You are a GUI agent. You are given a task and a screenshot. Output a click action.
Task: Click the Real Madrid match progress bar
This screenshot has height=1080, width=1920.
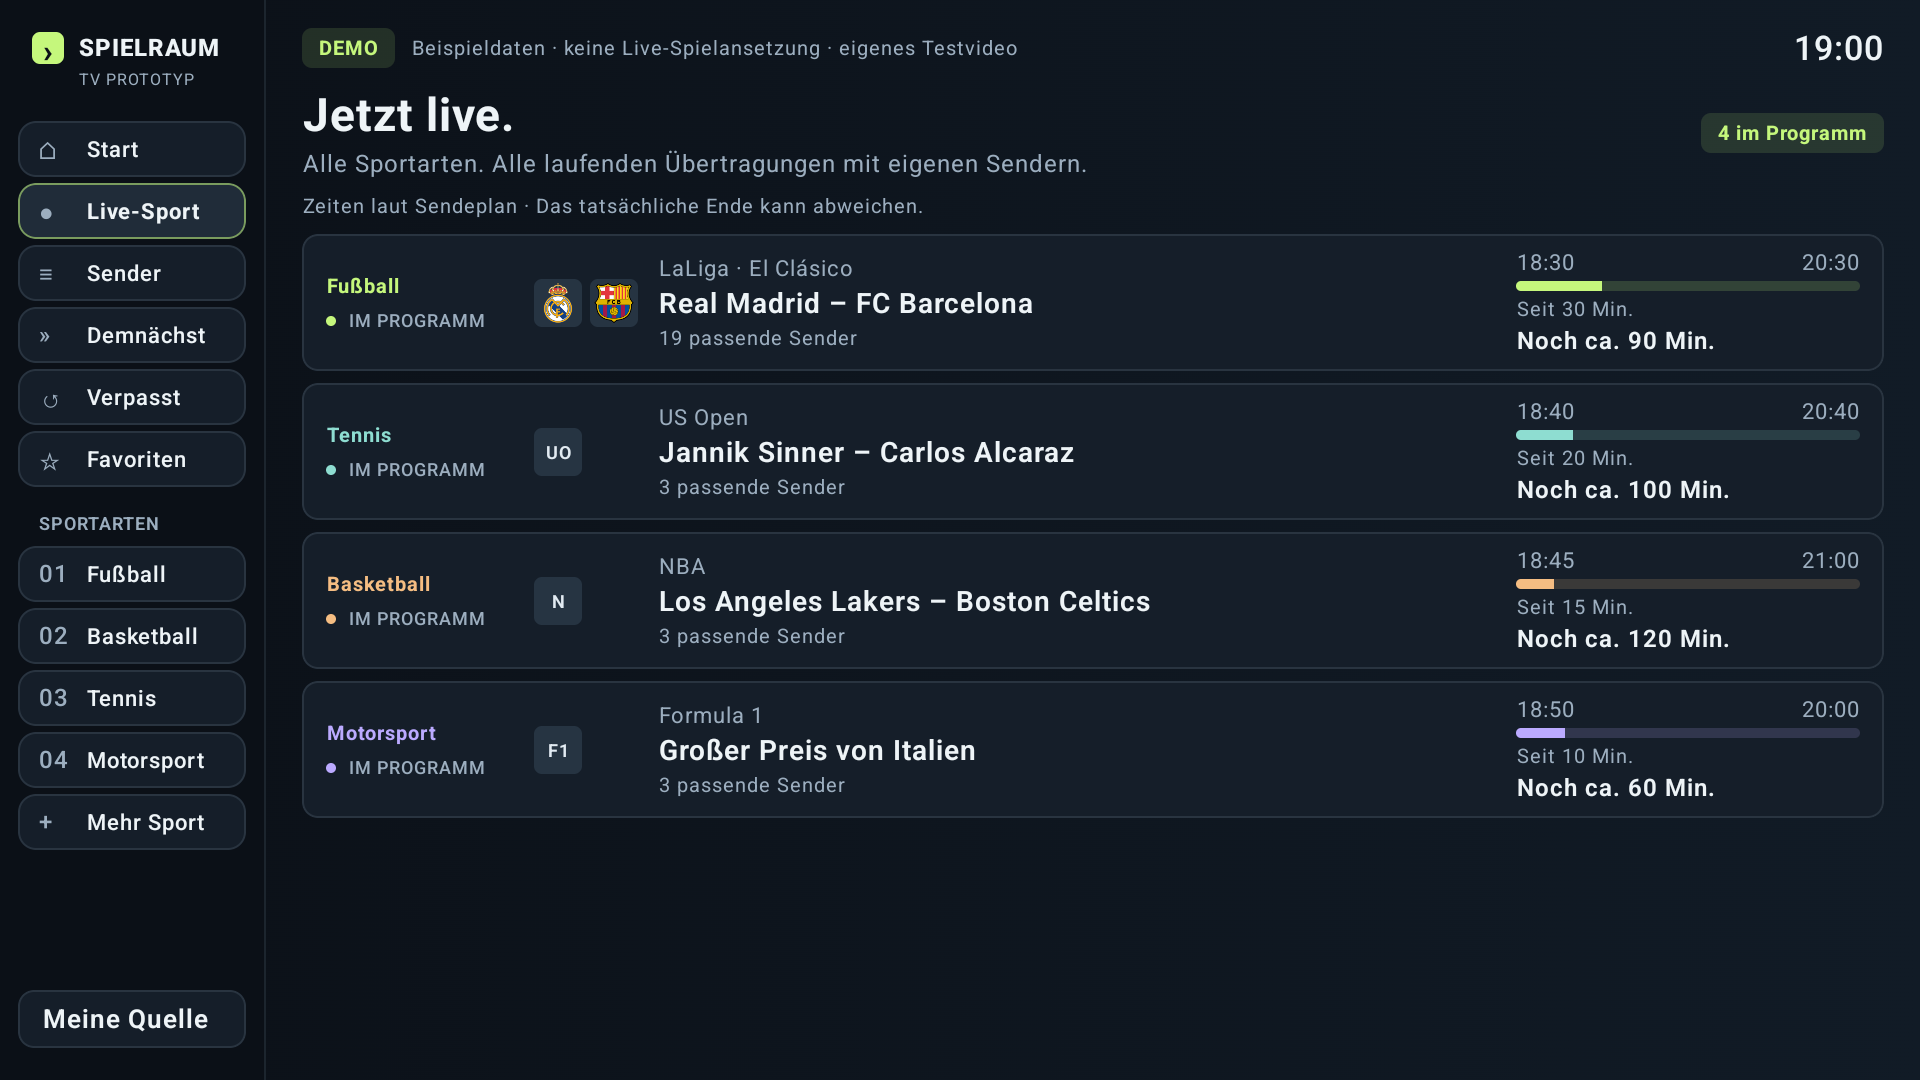point(1688,286)
